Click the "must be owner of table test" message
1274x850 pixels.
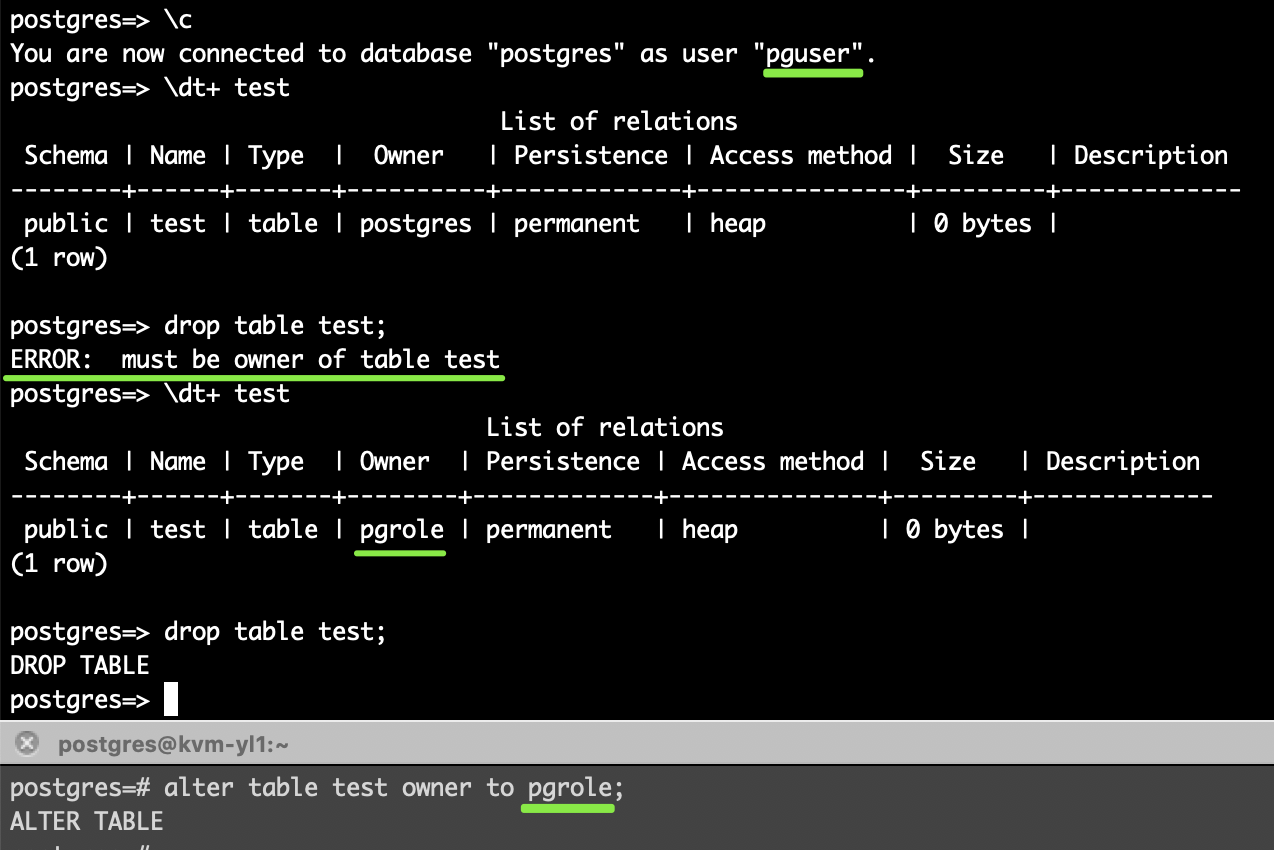pyautogui.click(x=310, y=360)
